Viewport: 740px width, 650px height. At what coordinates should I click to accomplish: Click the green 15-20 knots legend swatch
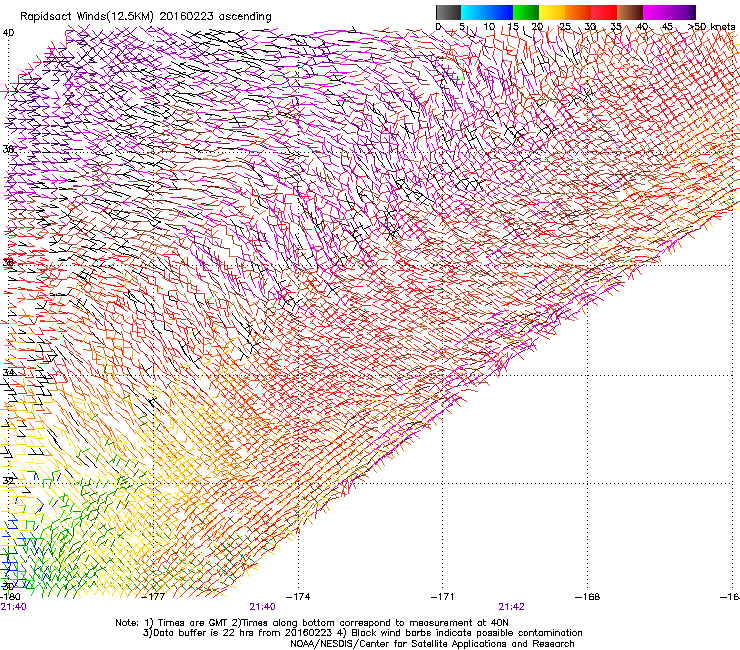click(x=526, y=12)
